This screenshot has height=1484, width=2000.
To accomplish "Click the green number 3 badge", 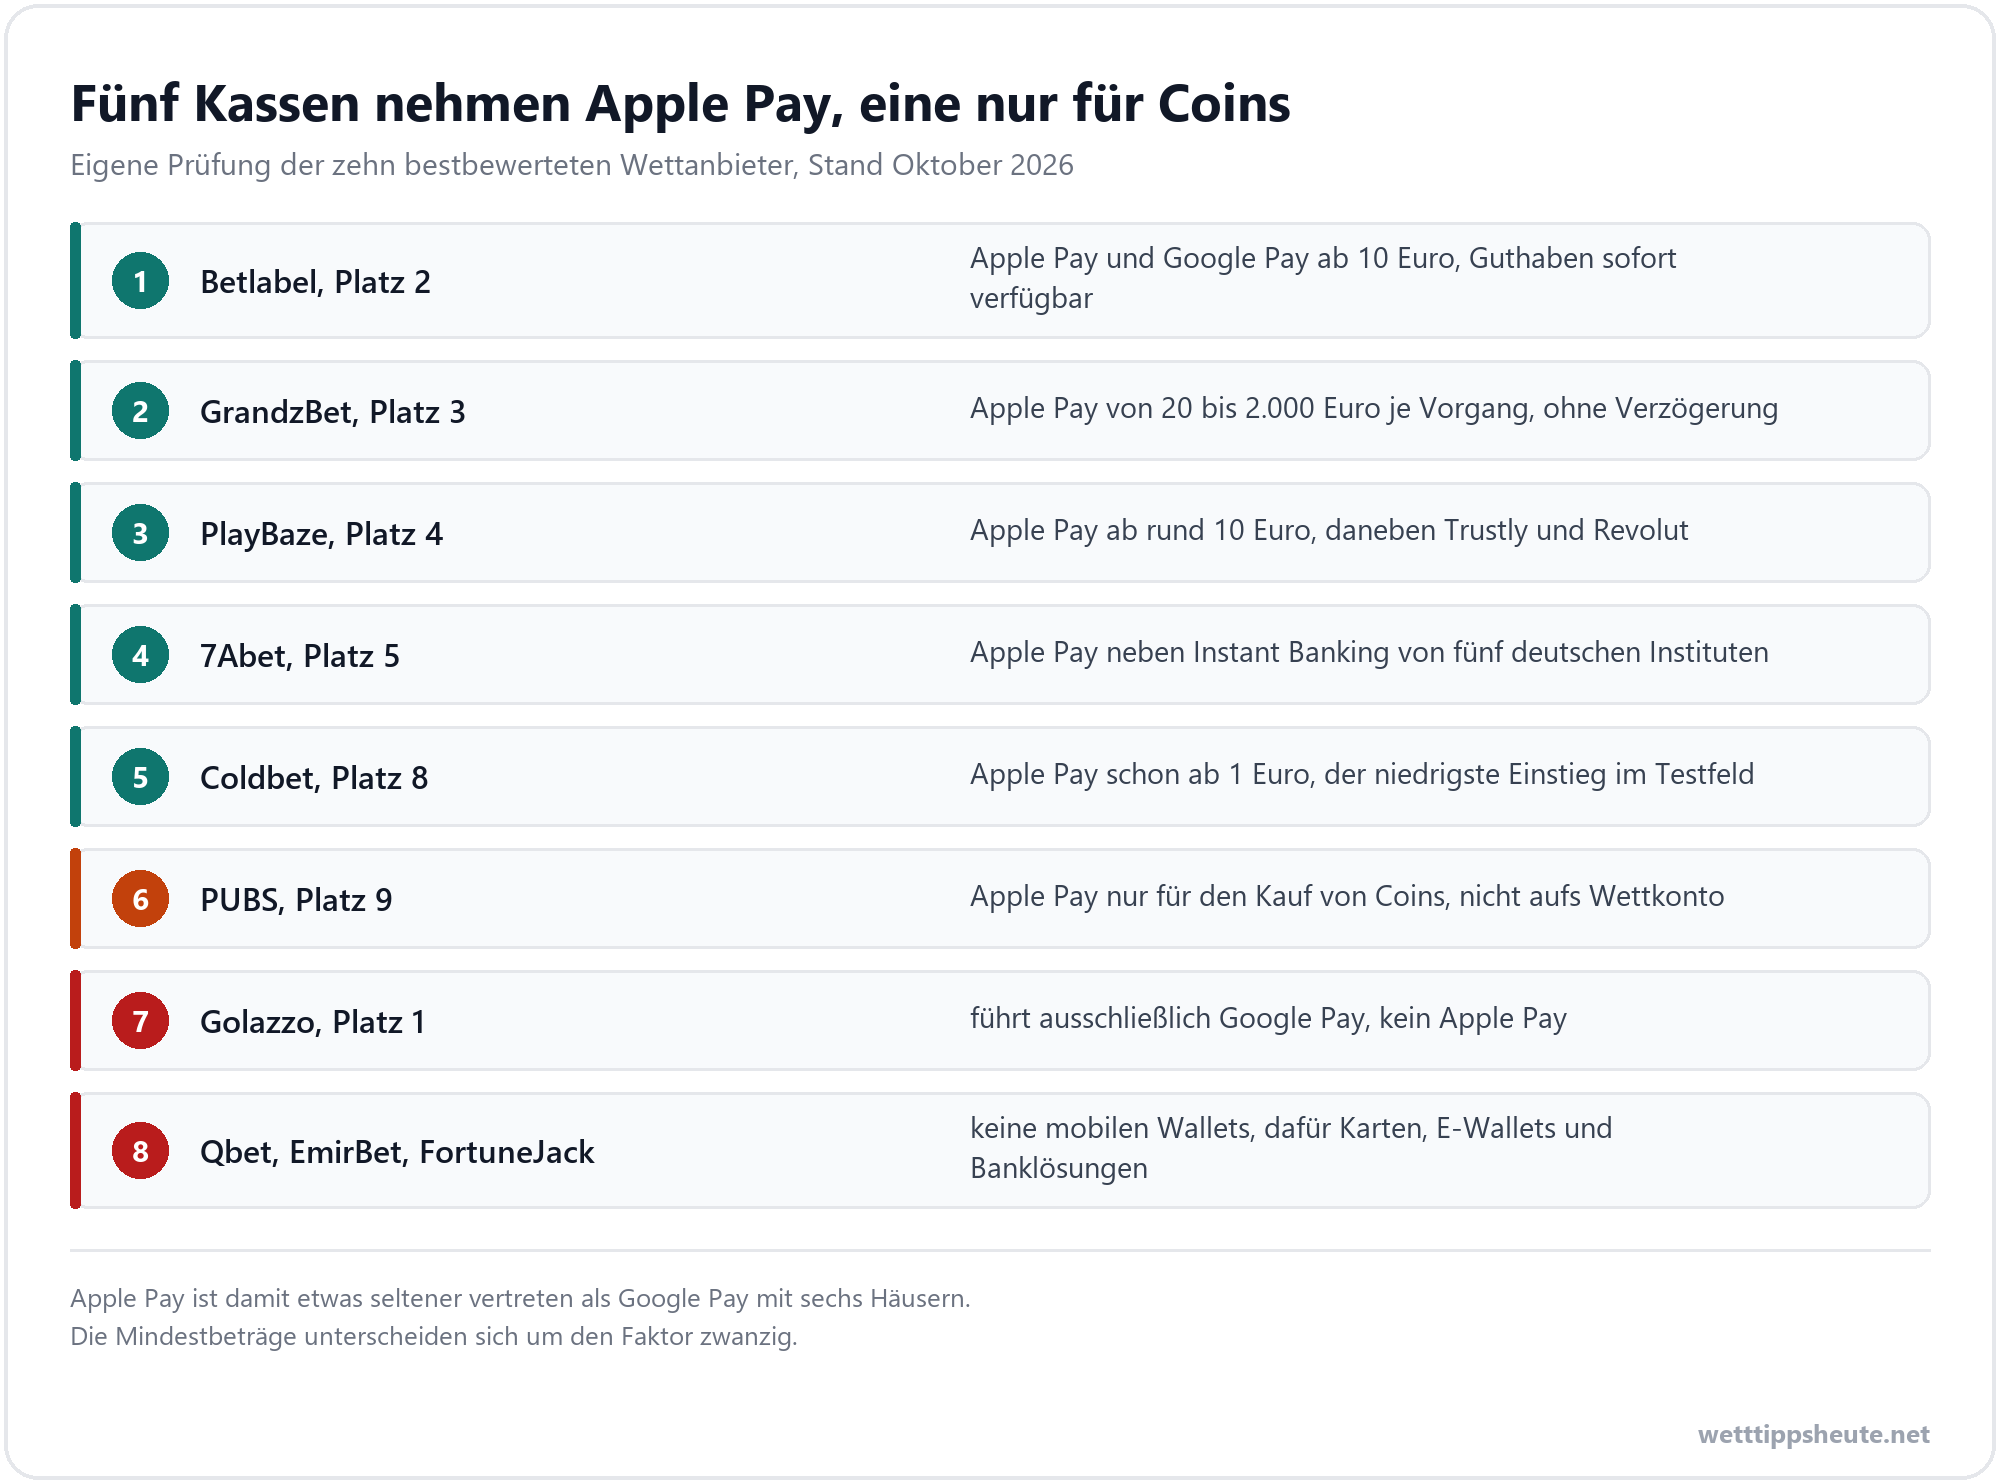I will tap(140, 533).
